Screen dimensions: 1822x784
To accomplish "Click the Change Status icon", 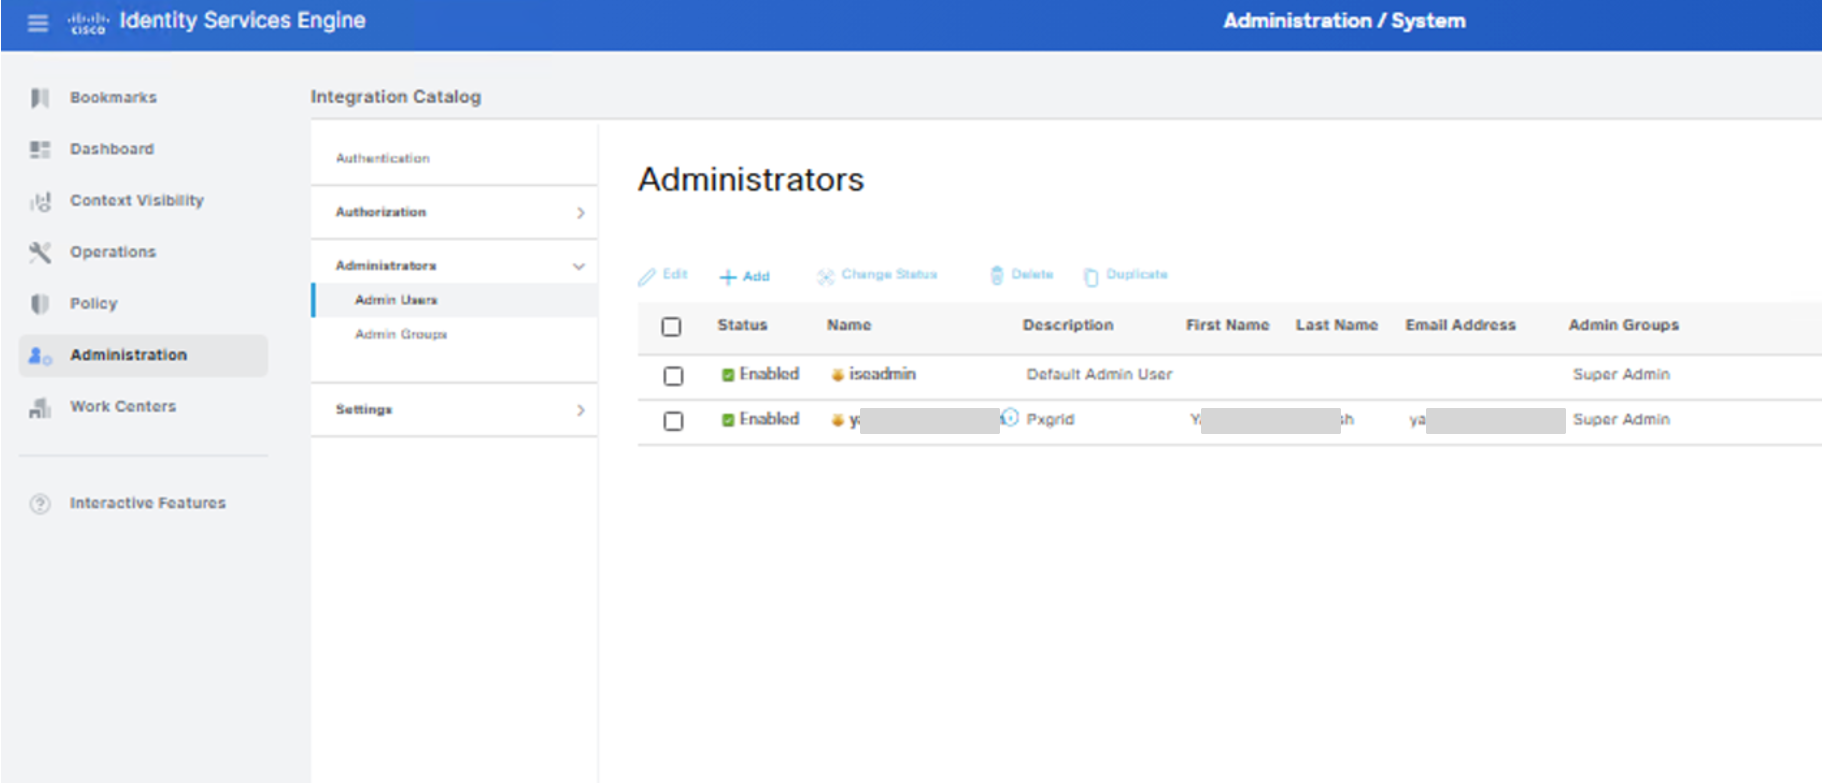I will tap(825, 277).
